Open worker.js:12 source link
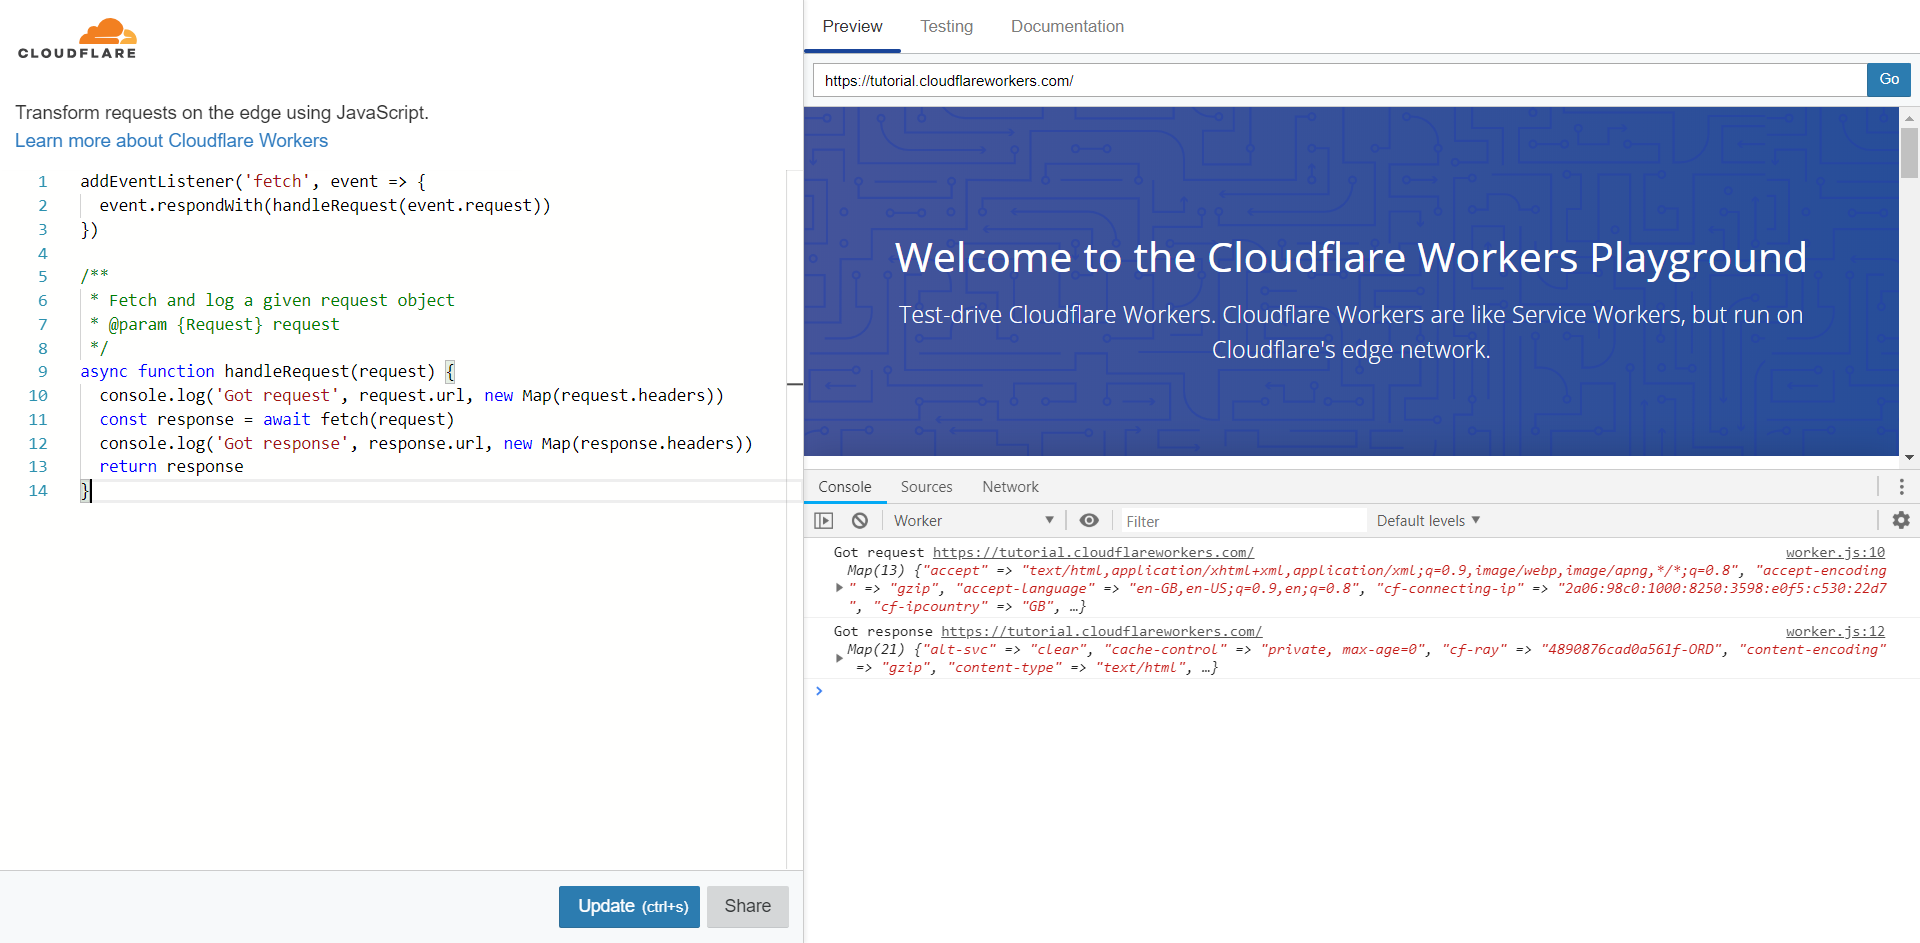The image size is (1920, 943). (1835, 631)
